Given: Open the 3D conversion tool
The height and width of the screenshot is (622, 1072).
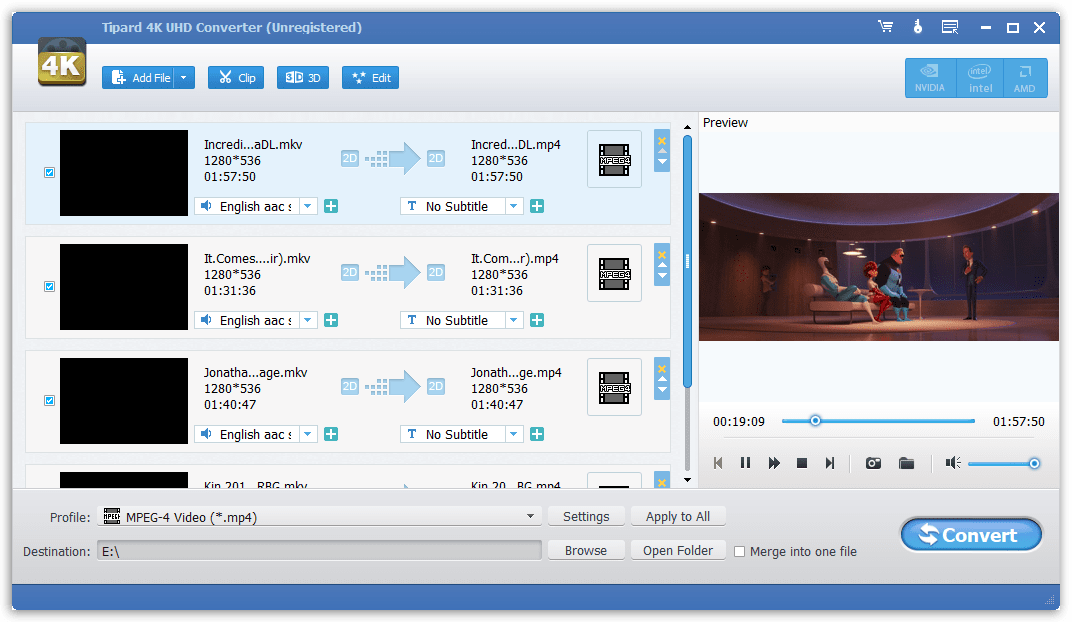Looking at the screenshot, I should coord(302,76).
